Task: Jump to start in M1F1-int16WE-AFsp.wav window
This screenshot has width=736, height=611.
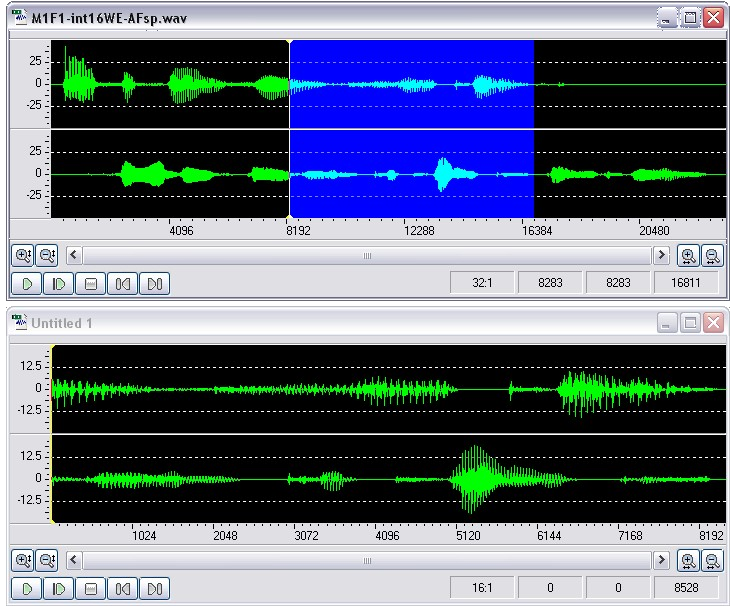Action: [x=123, y=284]
